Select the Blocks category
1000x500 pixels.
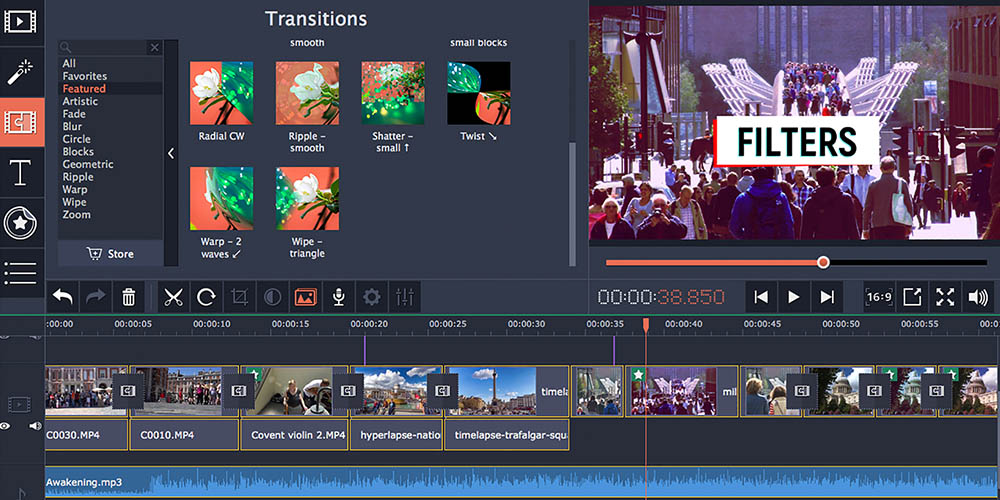click(x=78, y=152)
